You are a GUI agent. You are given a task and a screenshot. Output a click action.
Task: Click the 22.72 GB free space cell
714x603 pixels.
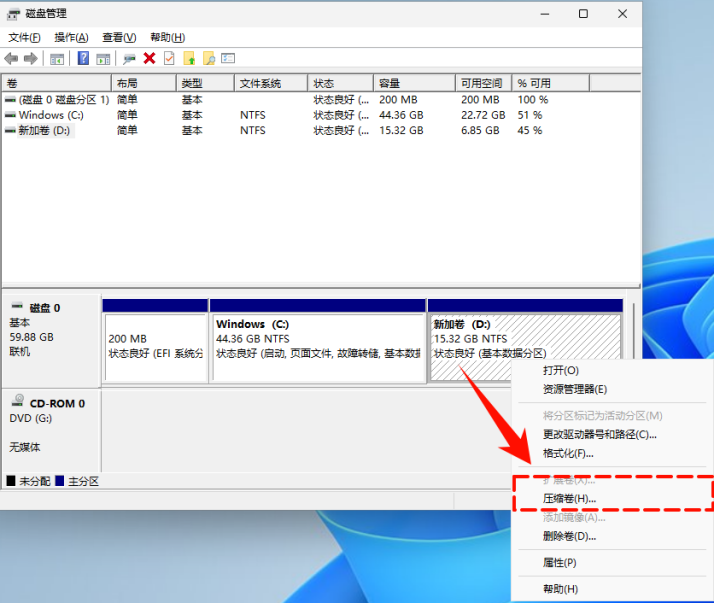point(483,115)
